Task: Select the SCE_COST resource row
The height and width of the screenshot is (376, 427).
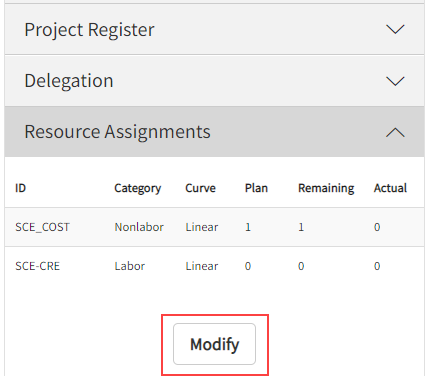Action: 214,227
